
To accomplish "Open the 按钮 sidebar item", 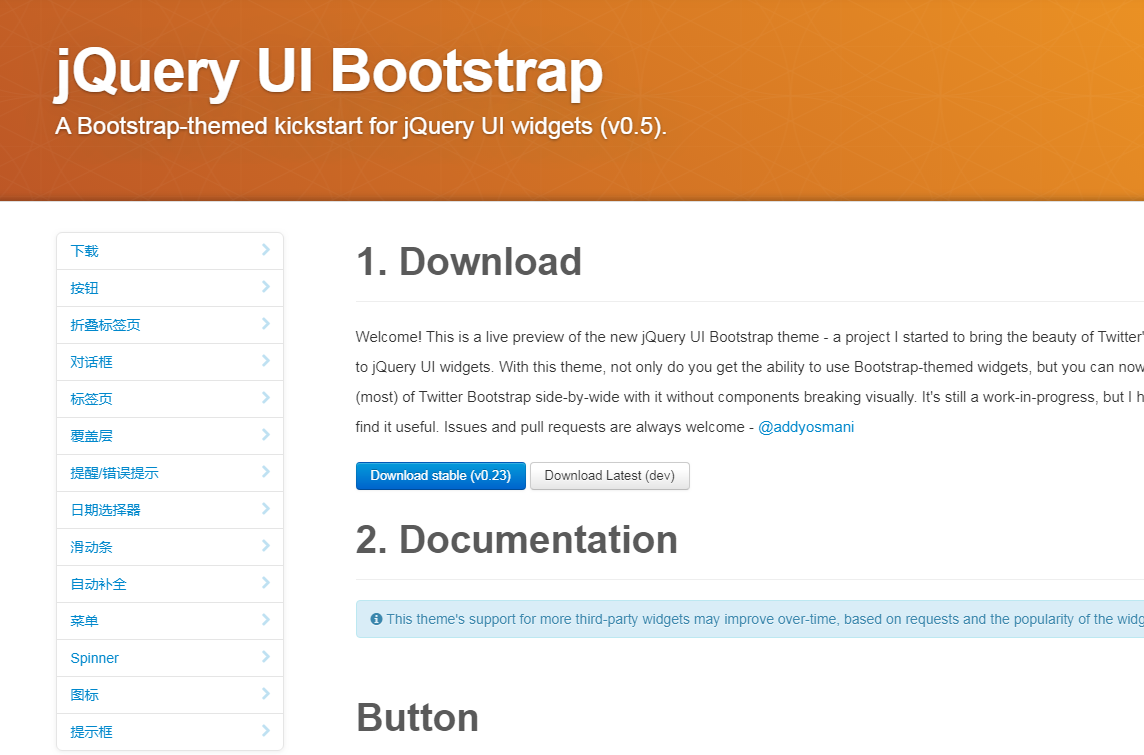I will tap(169, 288).
